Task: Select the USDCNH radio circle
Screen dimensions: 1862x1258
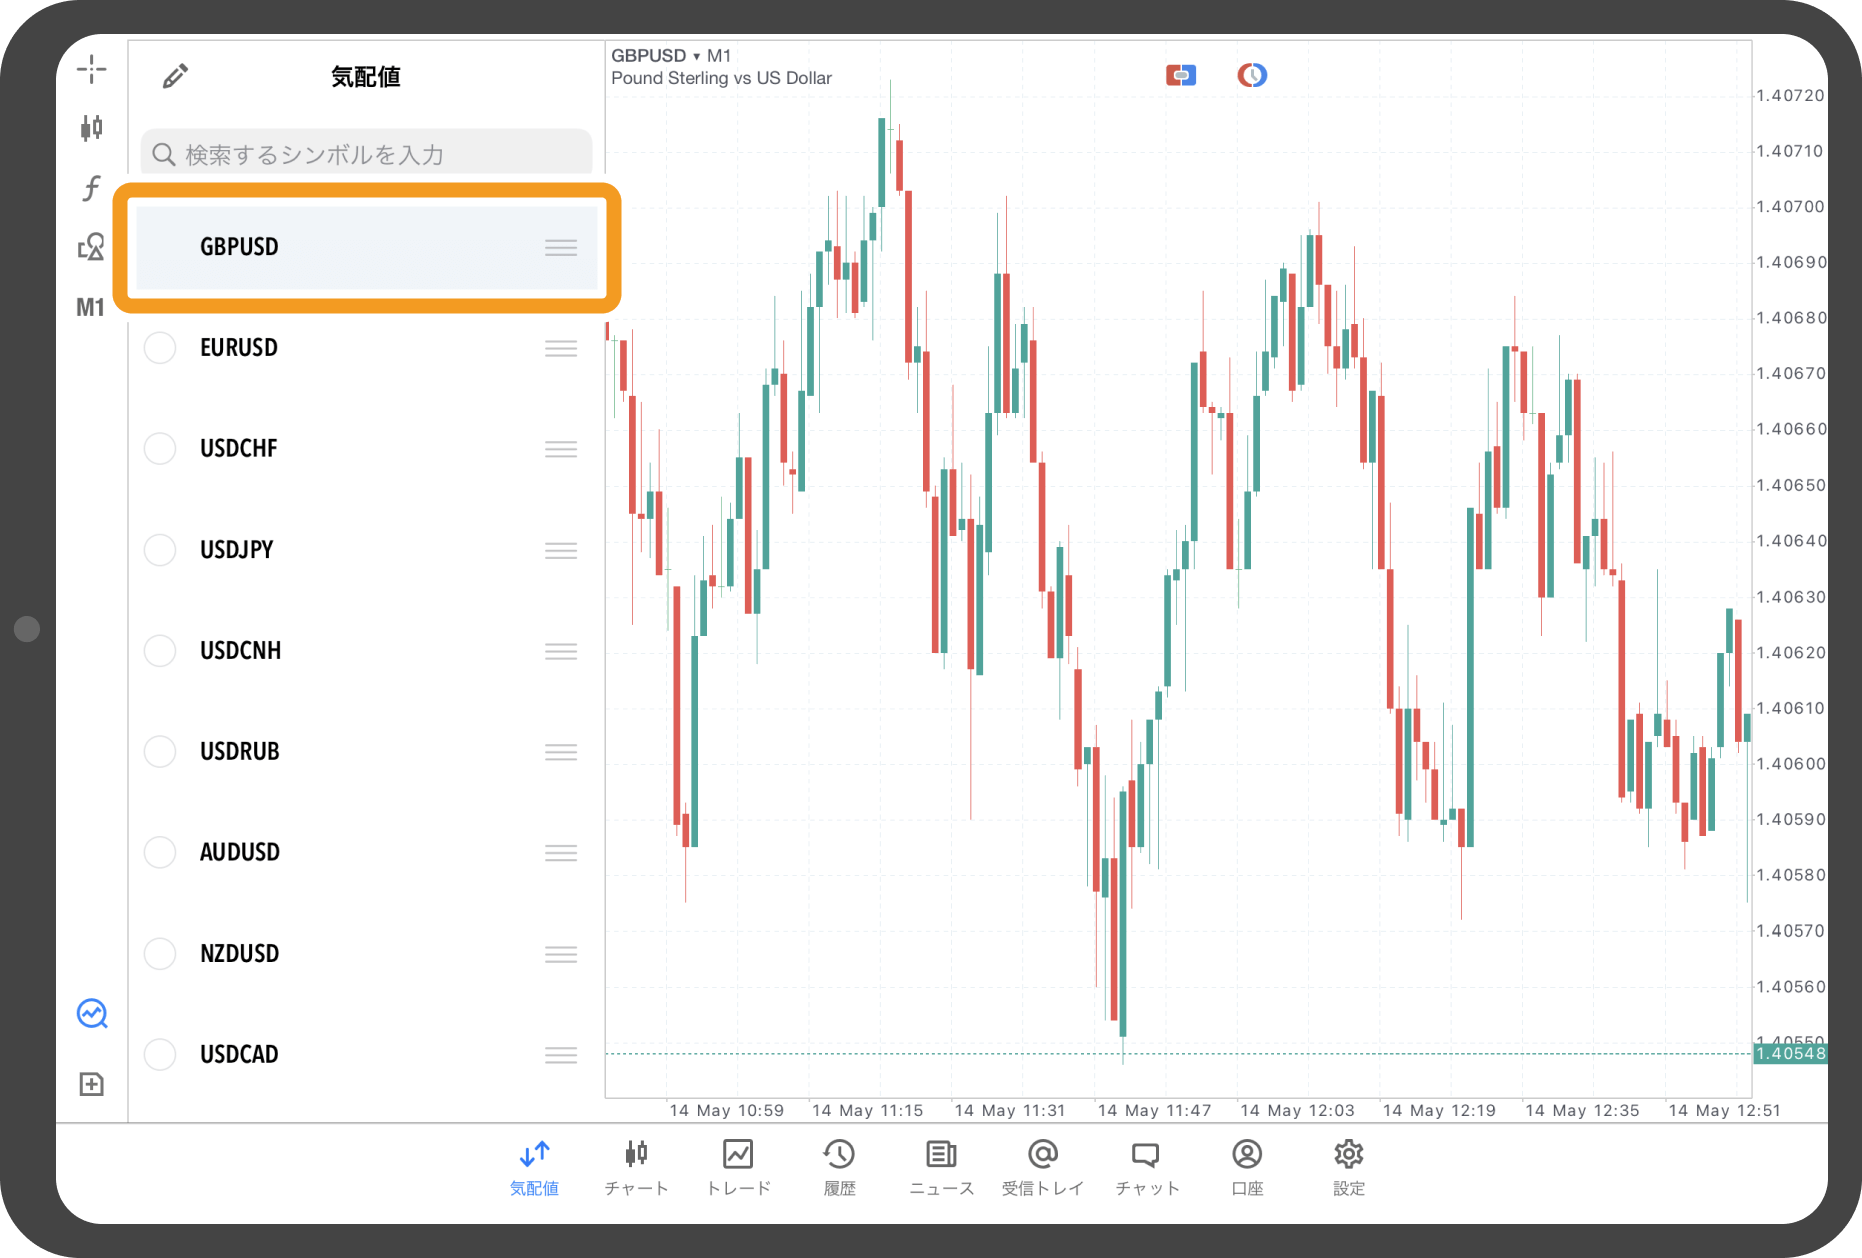Action: click(160, 651)
